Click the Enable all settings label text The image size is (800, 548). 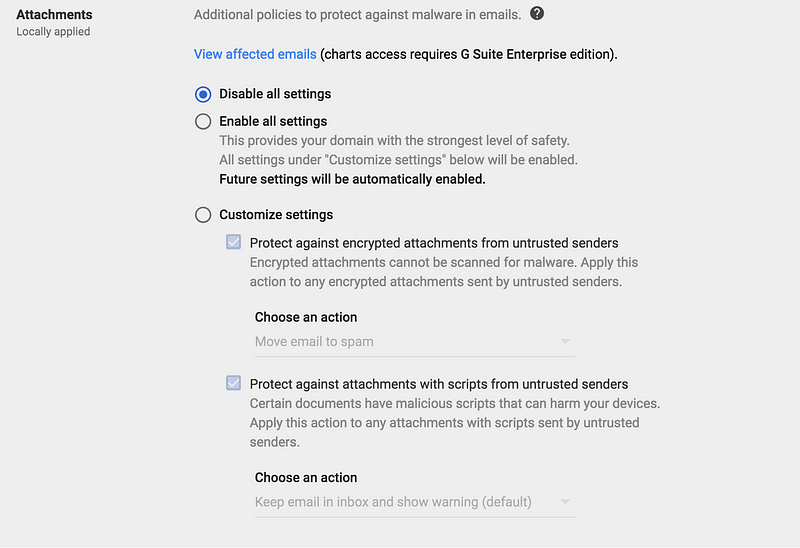point(273,122)
